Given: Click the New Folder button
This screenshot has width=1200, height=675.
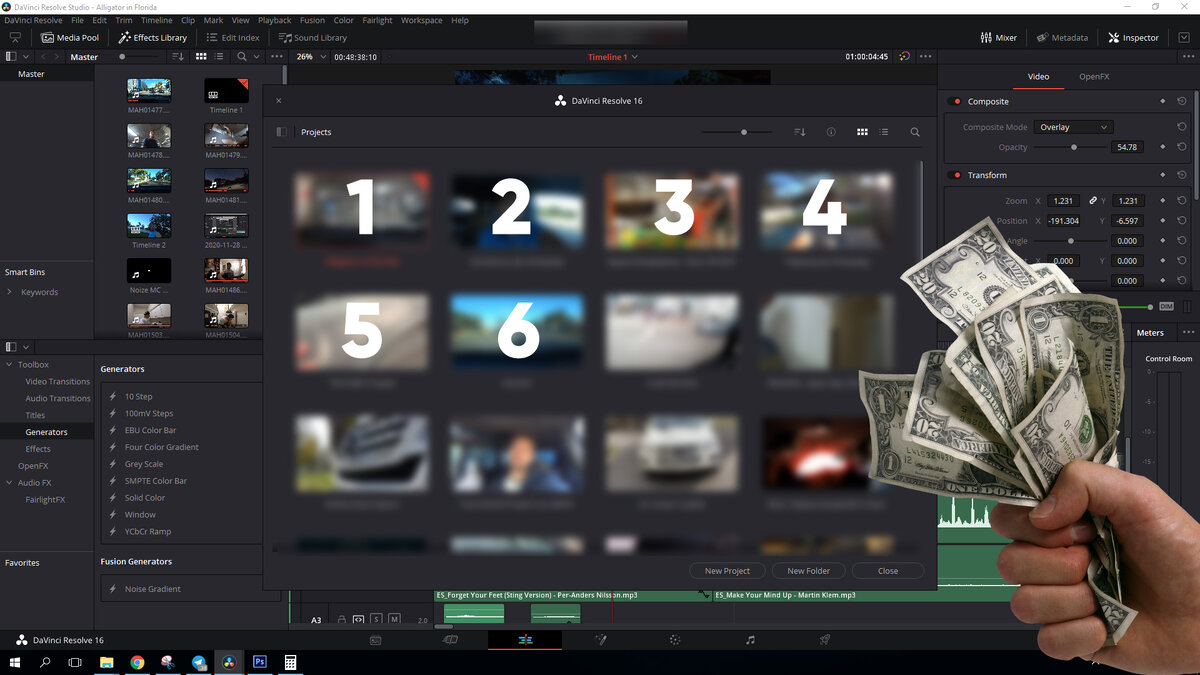Looking at the screenshot, I should tap(809, 571).
